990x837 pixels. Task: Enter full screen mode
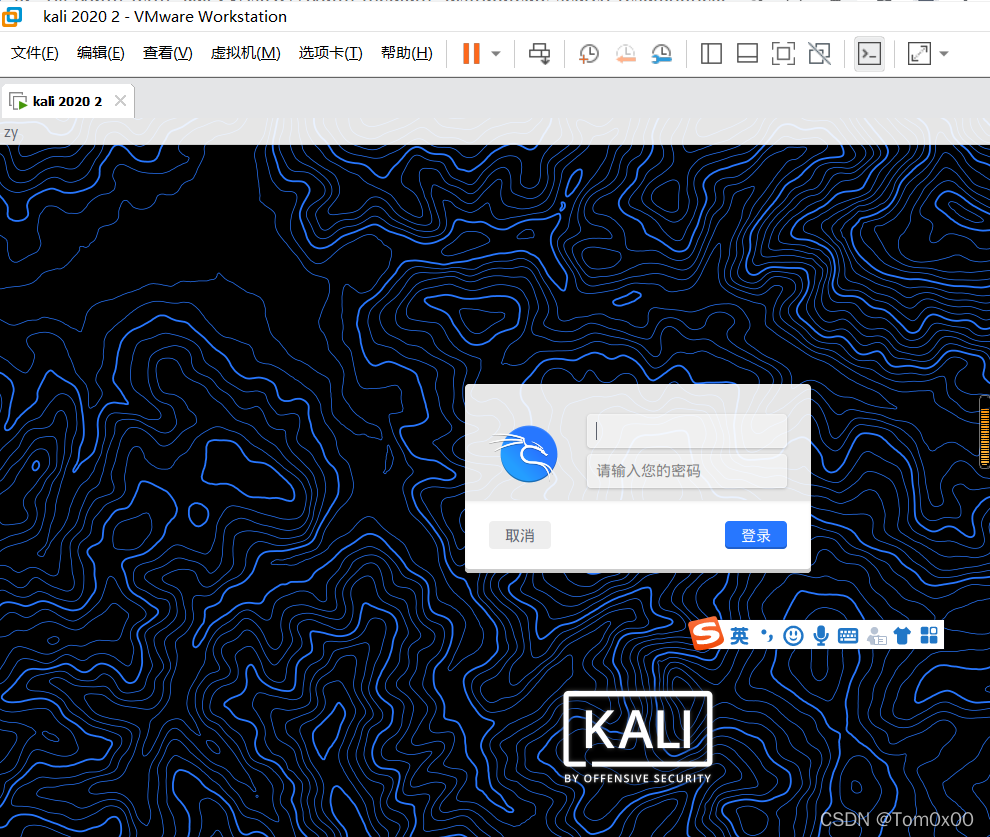[x=783, y=54]
